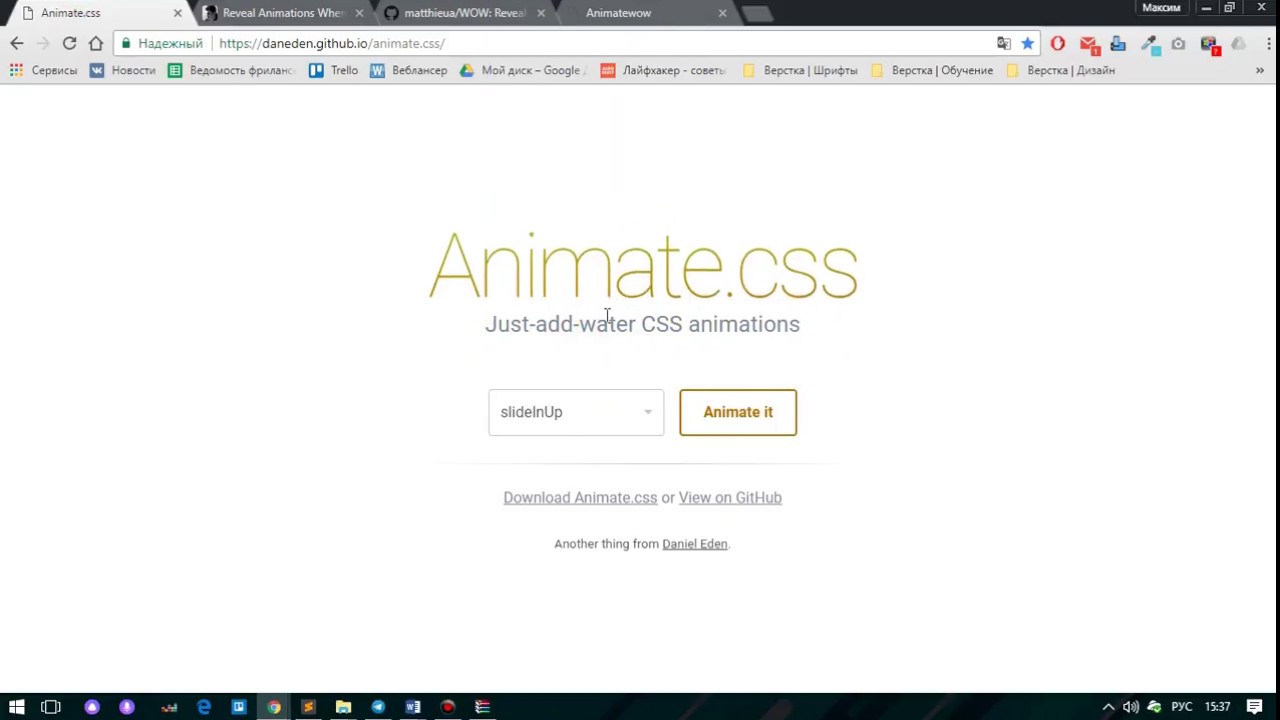
Task: Open the blue stamp extension icon
Action: tap(1118, 43)
